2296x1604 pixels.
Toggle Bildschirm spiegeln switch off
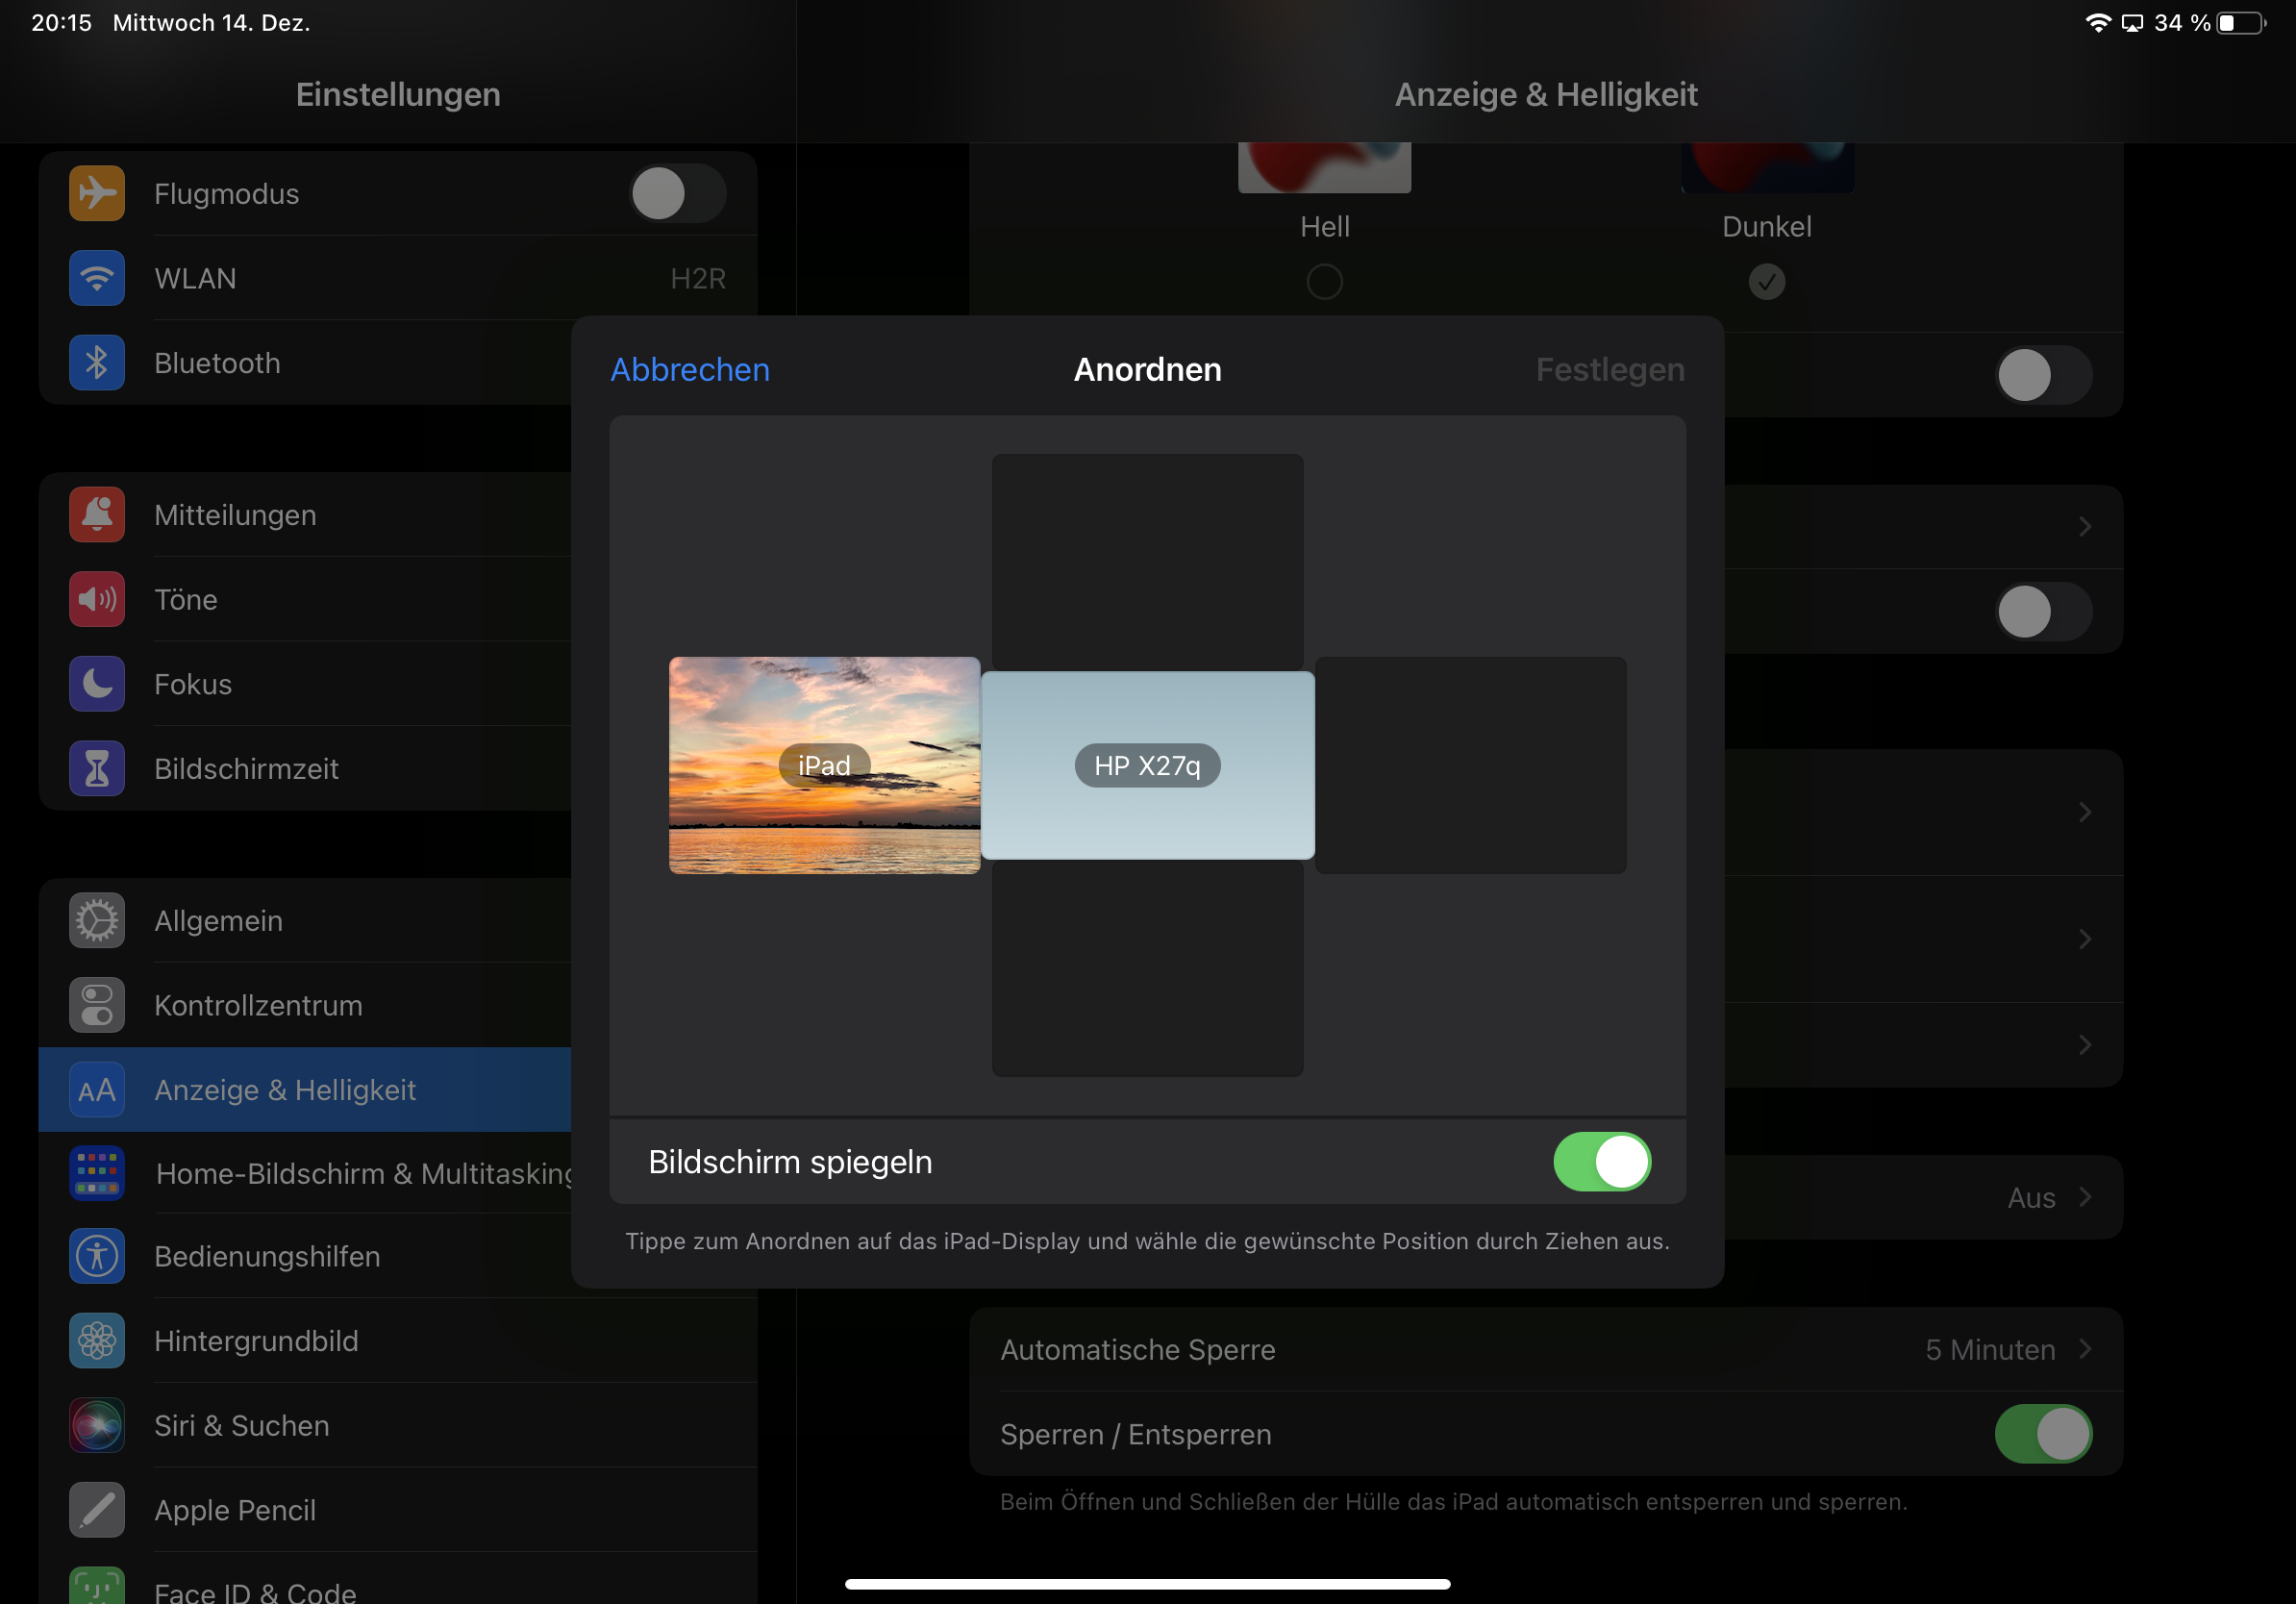tap(1601, 1162)
